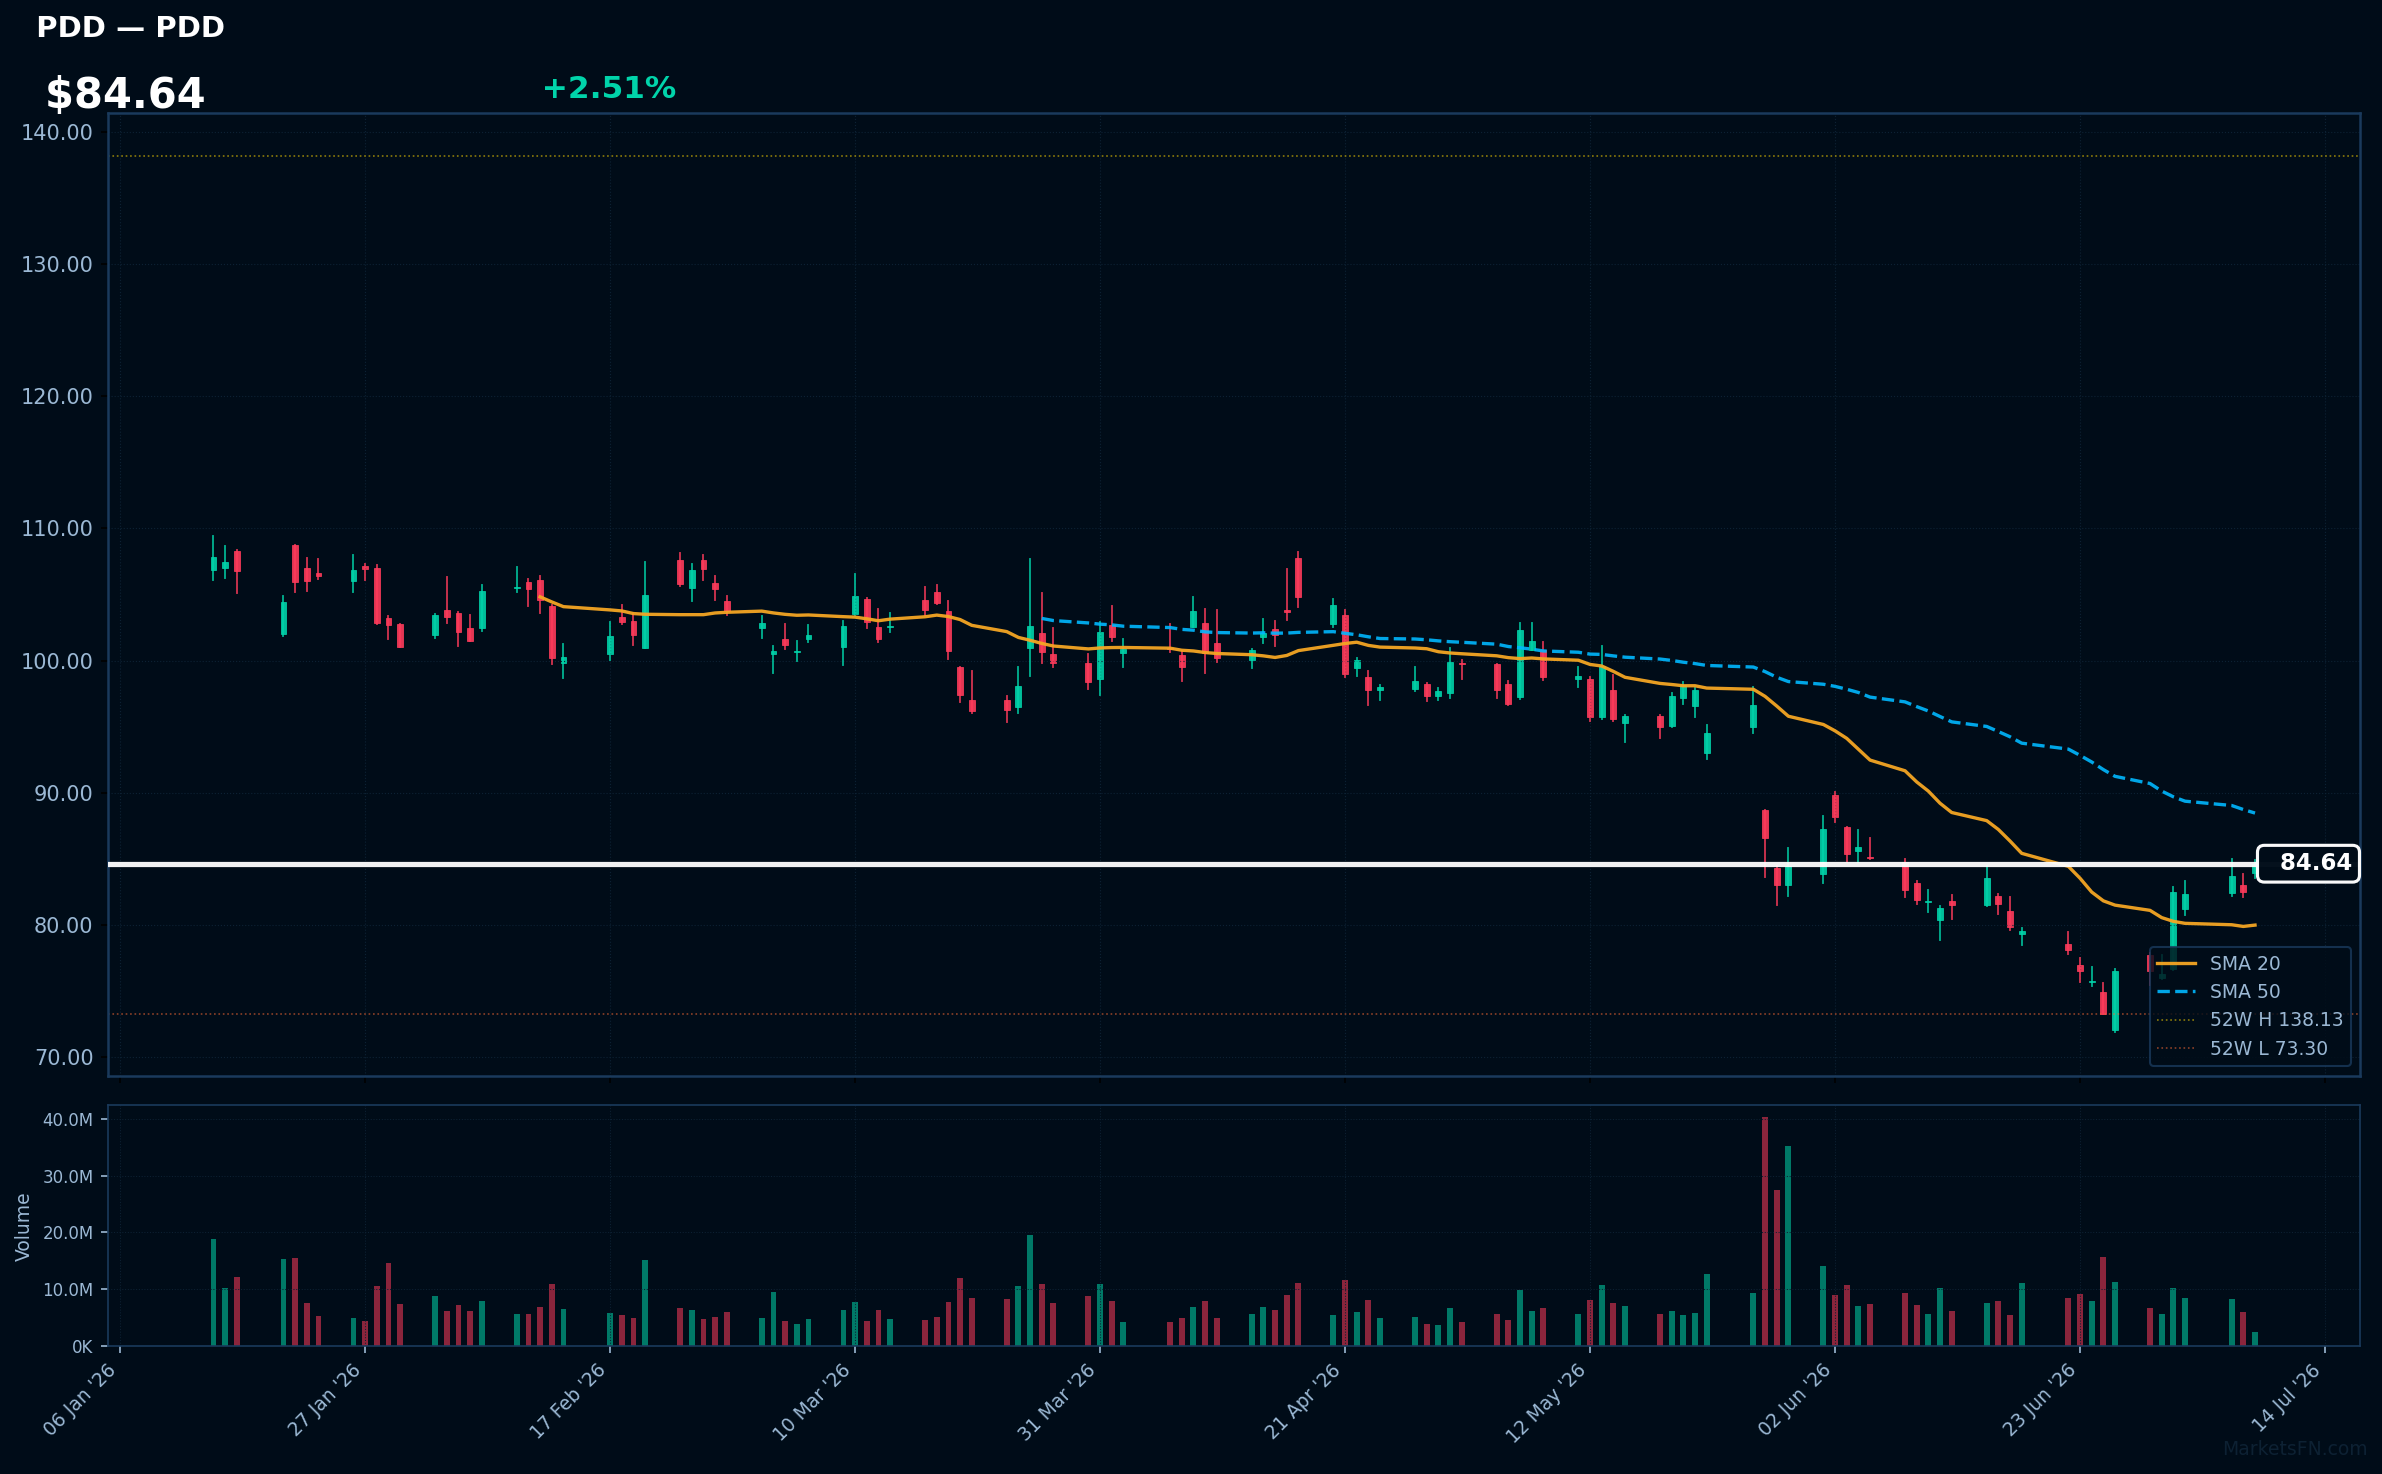The image size is (2382, 1474).
Task: Click the $84.64 current price heading
Action: coord(125,94)
